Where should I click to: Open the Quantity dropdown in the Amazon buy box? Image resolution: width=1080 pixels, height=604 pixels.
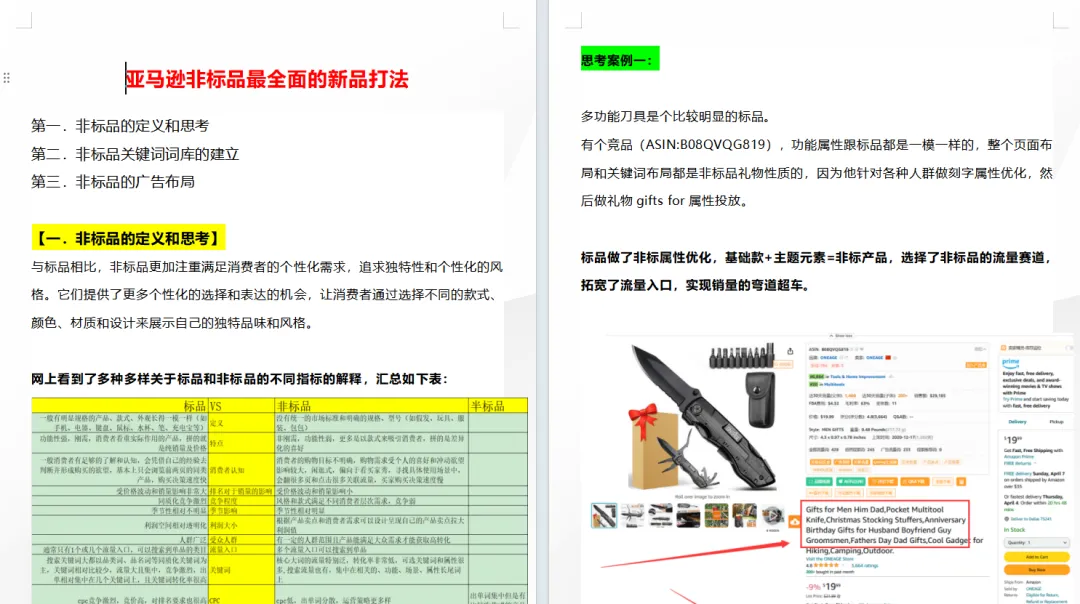coord(1036,543)
